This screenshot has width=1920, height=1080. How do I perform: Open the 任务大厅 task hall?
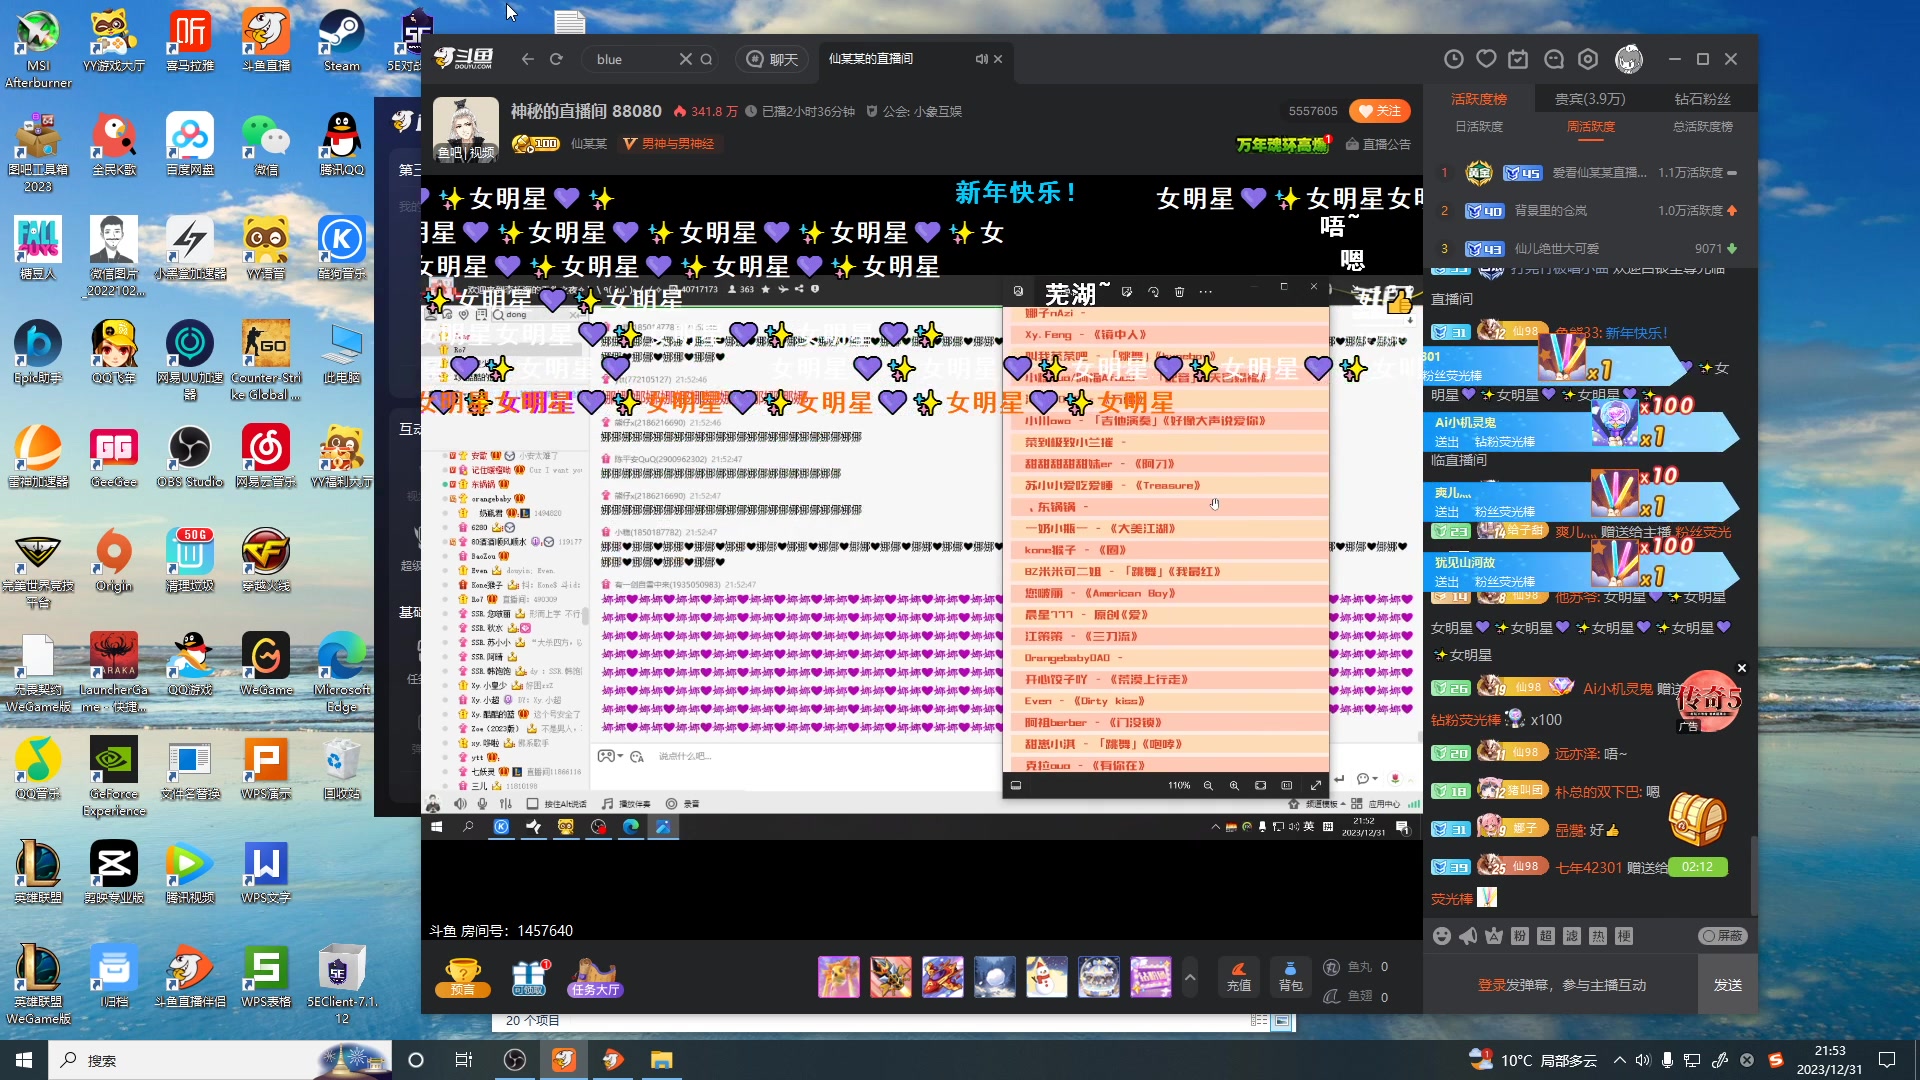(x=595, y=977)
